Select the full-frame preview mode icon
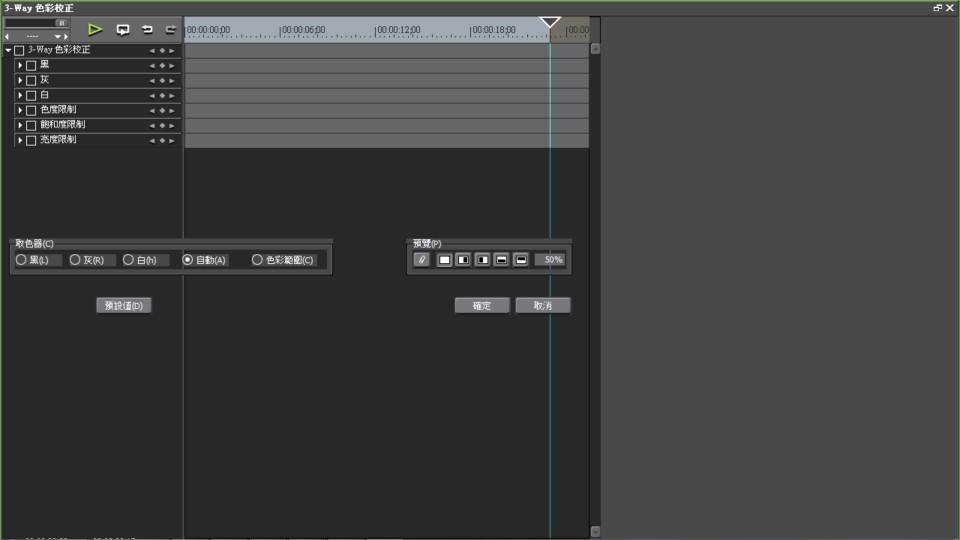Screen dimensions: 960x540 [445, 260]
